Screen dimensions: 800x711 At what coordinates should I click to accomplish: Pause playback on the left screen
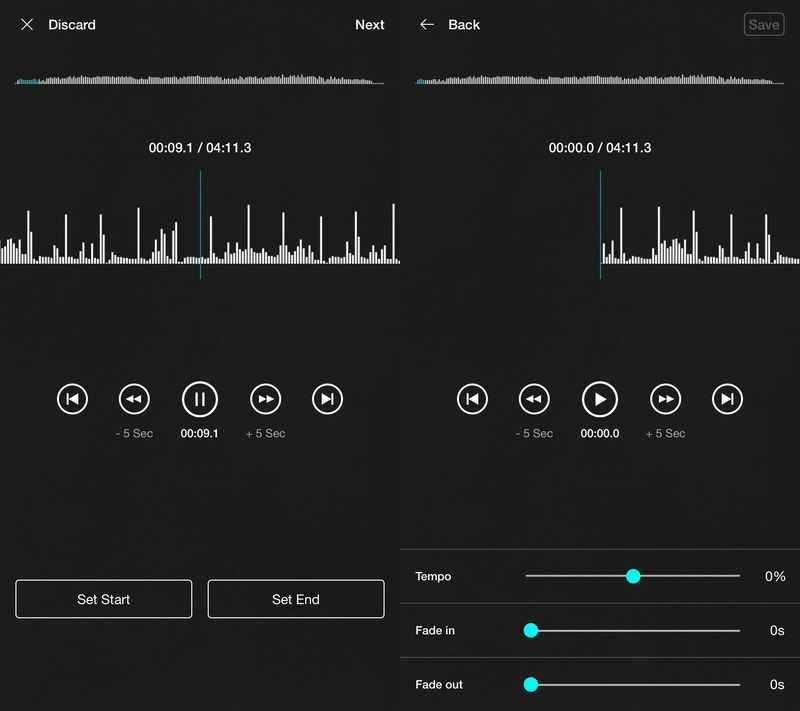click(x=200, y=399)
